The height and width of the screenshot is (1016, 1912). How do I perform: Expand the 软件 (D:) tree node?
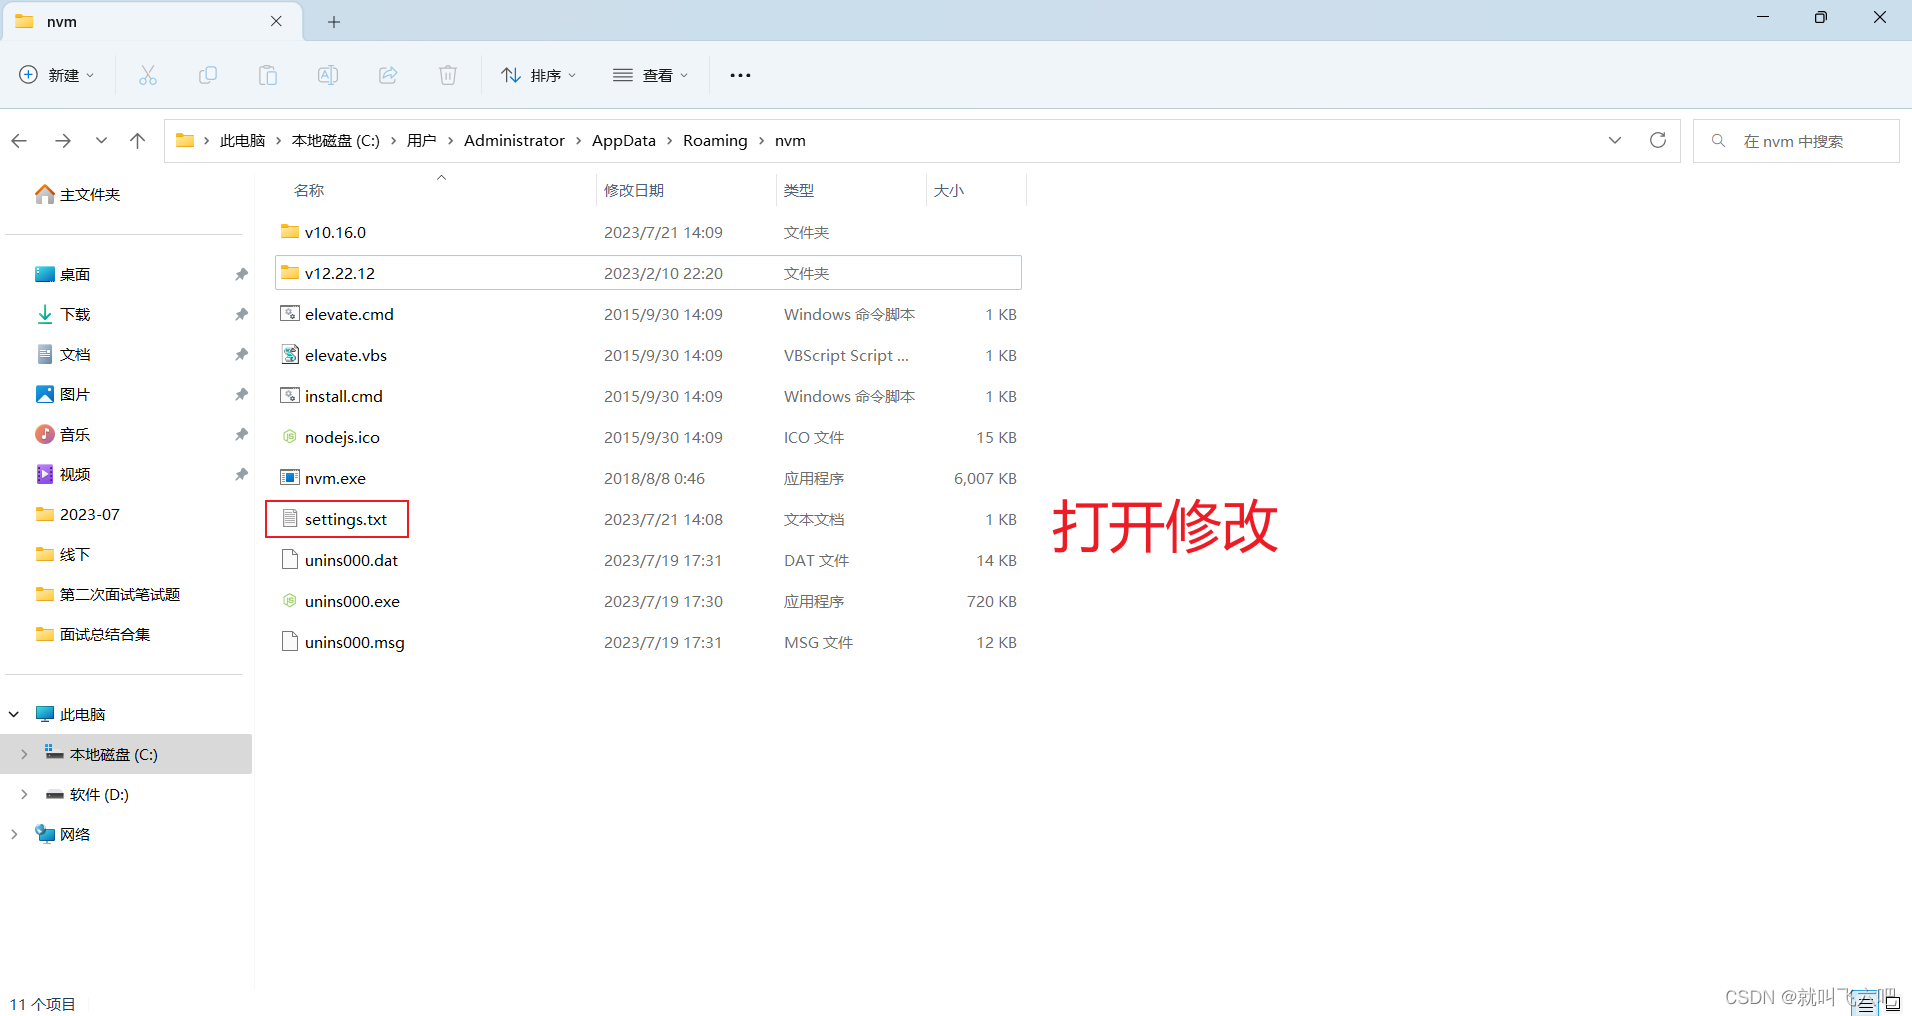pyautogui.click(x=24, y=794)
